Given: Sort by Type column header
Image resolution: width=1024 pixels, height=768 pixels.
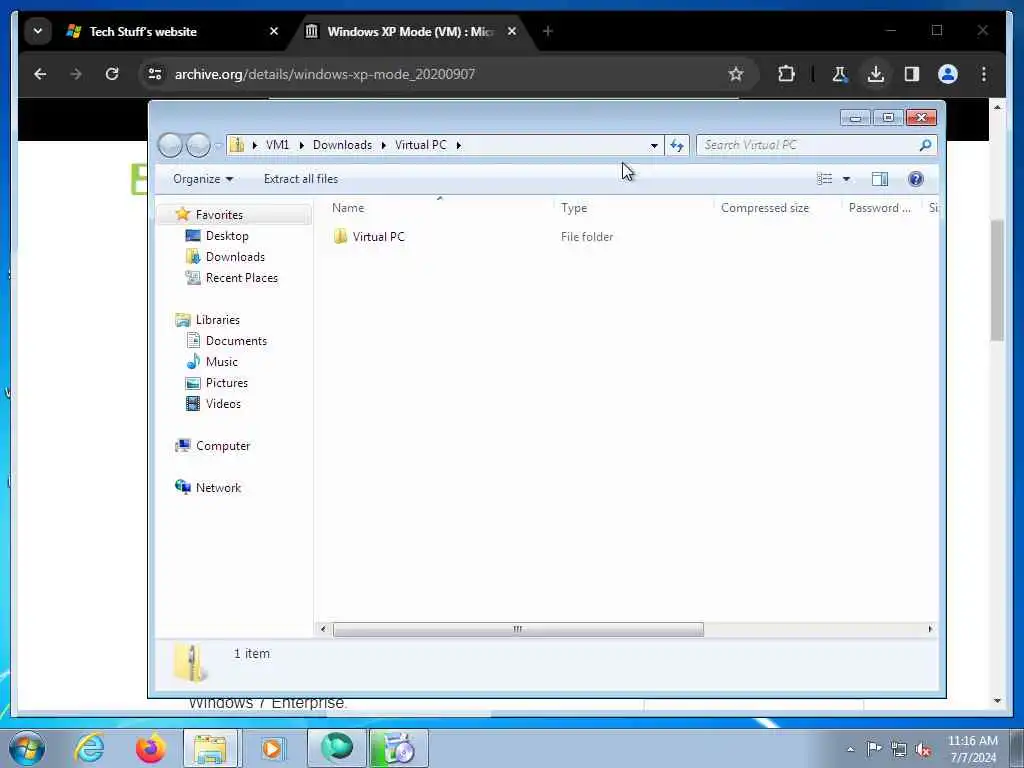Looking at the screenshot, I should (633, 208).
